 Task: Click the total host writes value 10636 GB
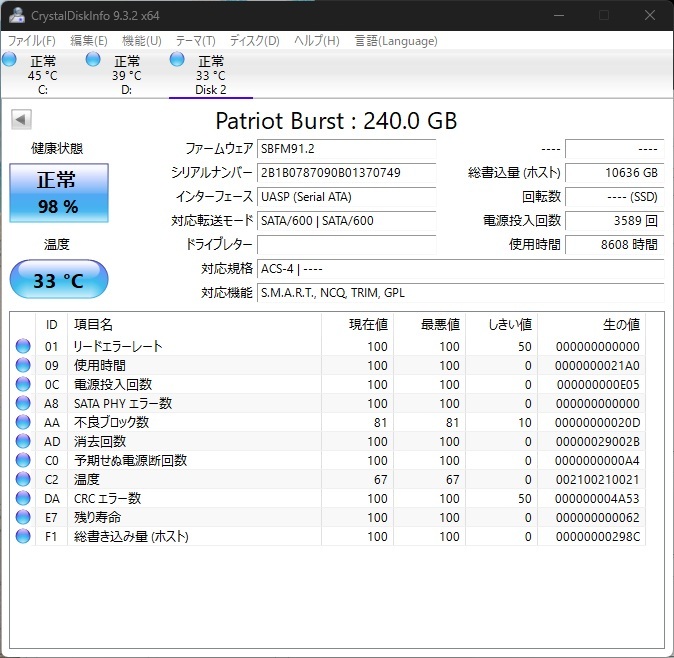[x=615, y=173]
